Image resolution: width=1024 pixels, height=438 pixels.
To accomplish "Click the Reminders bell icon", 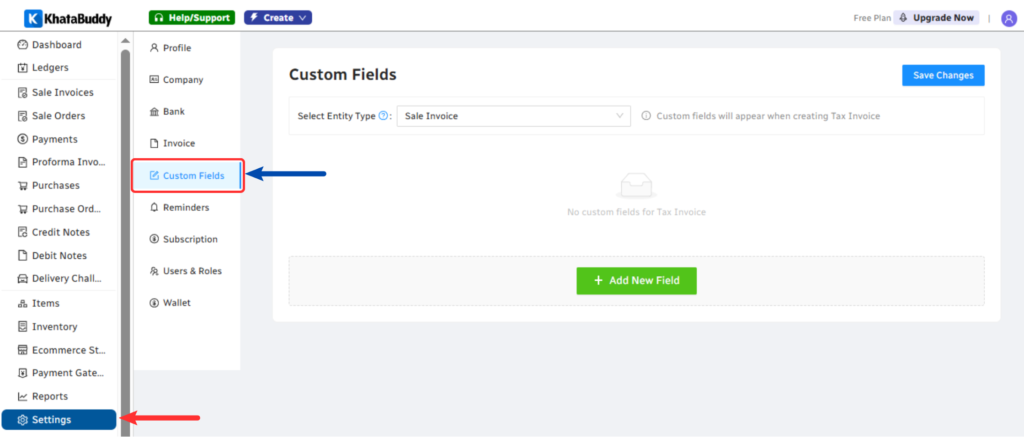I will tap(154, 207).
